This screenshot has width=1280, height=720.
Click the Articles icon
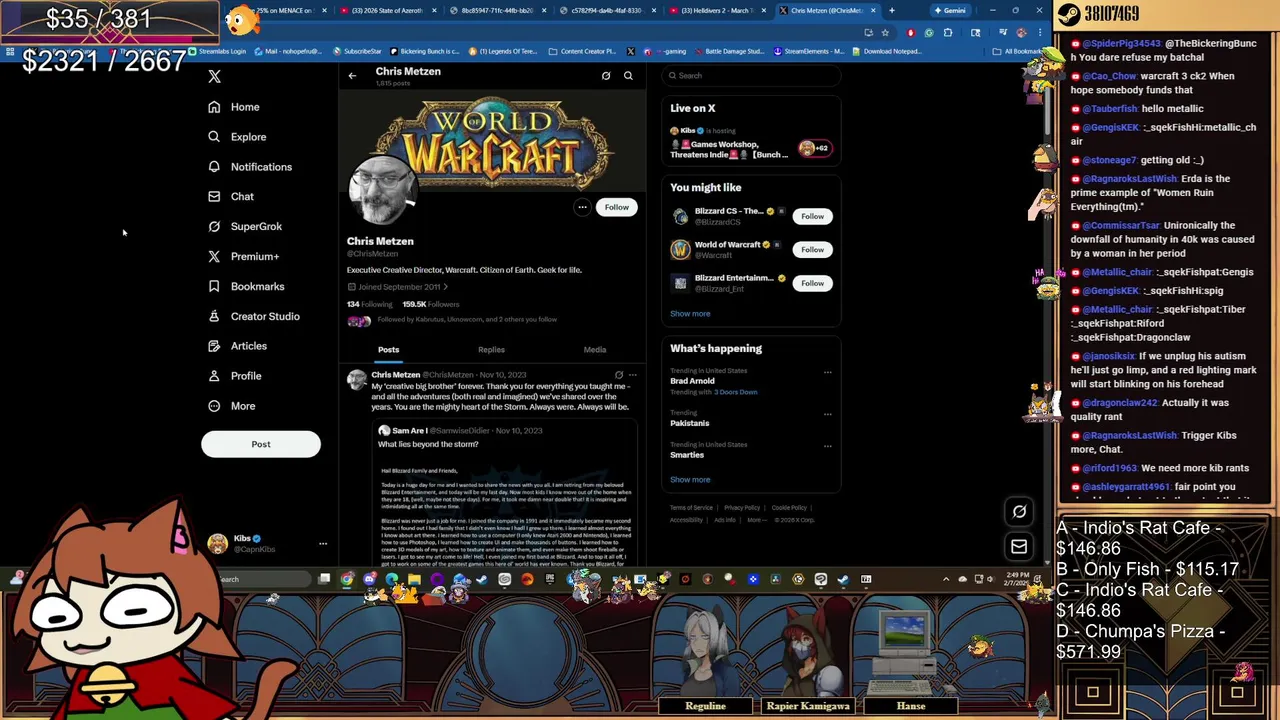(214, 346)
